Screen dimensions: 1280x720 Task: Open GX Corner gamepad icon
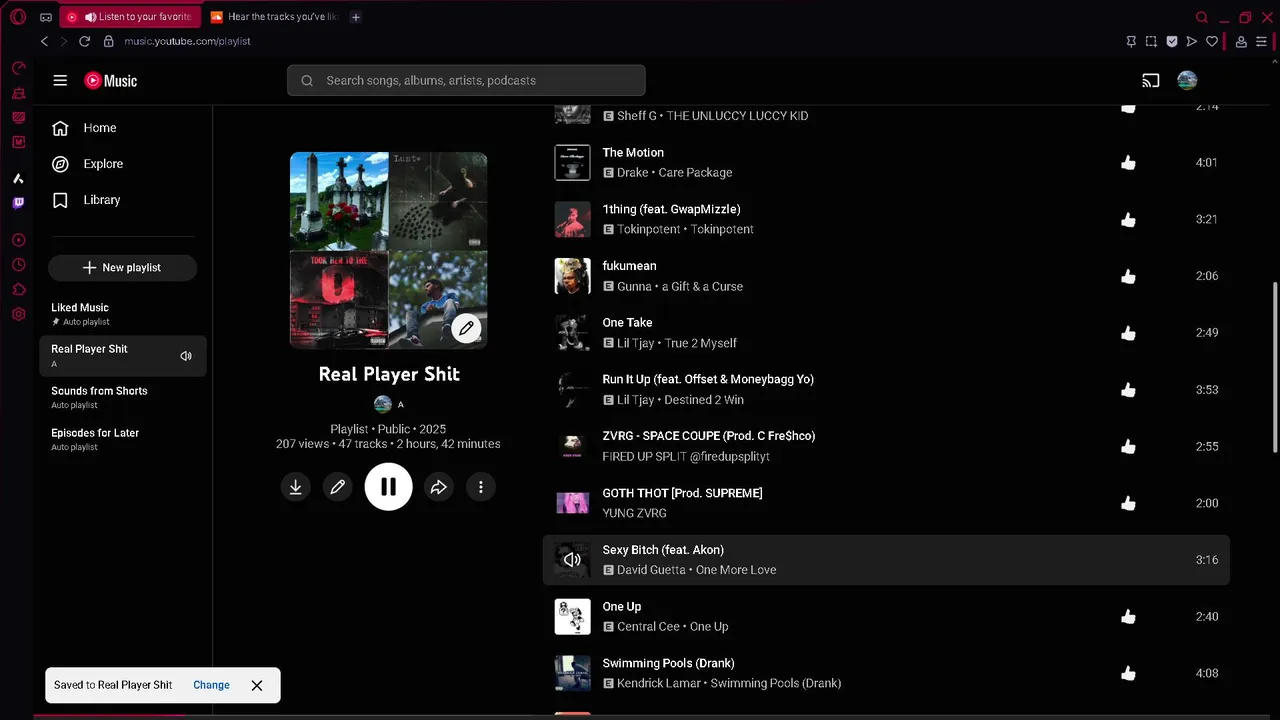click(x=46, y=17)
